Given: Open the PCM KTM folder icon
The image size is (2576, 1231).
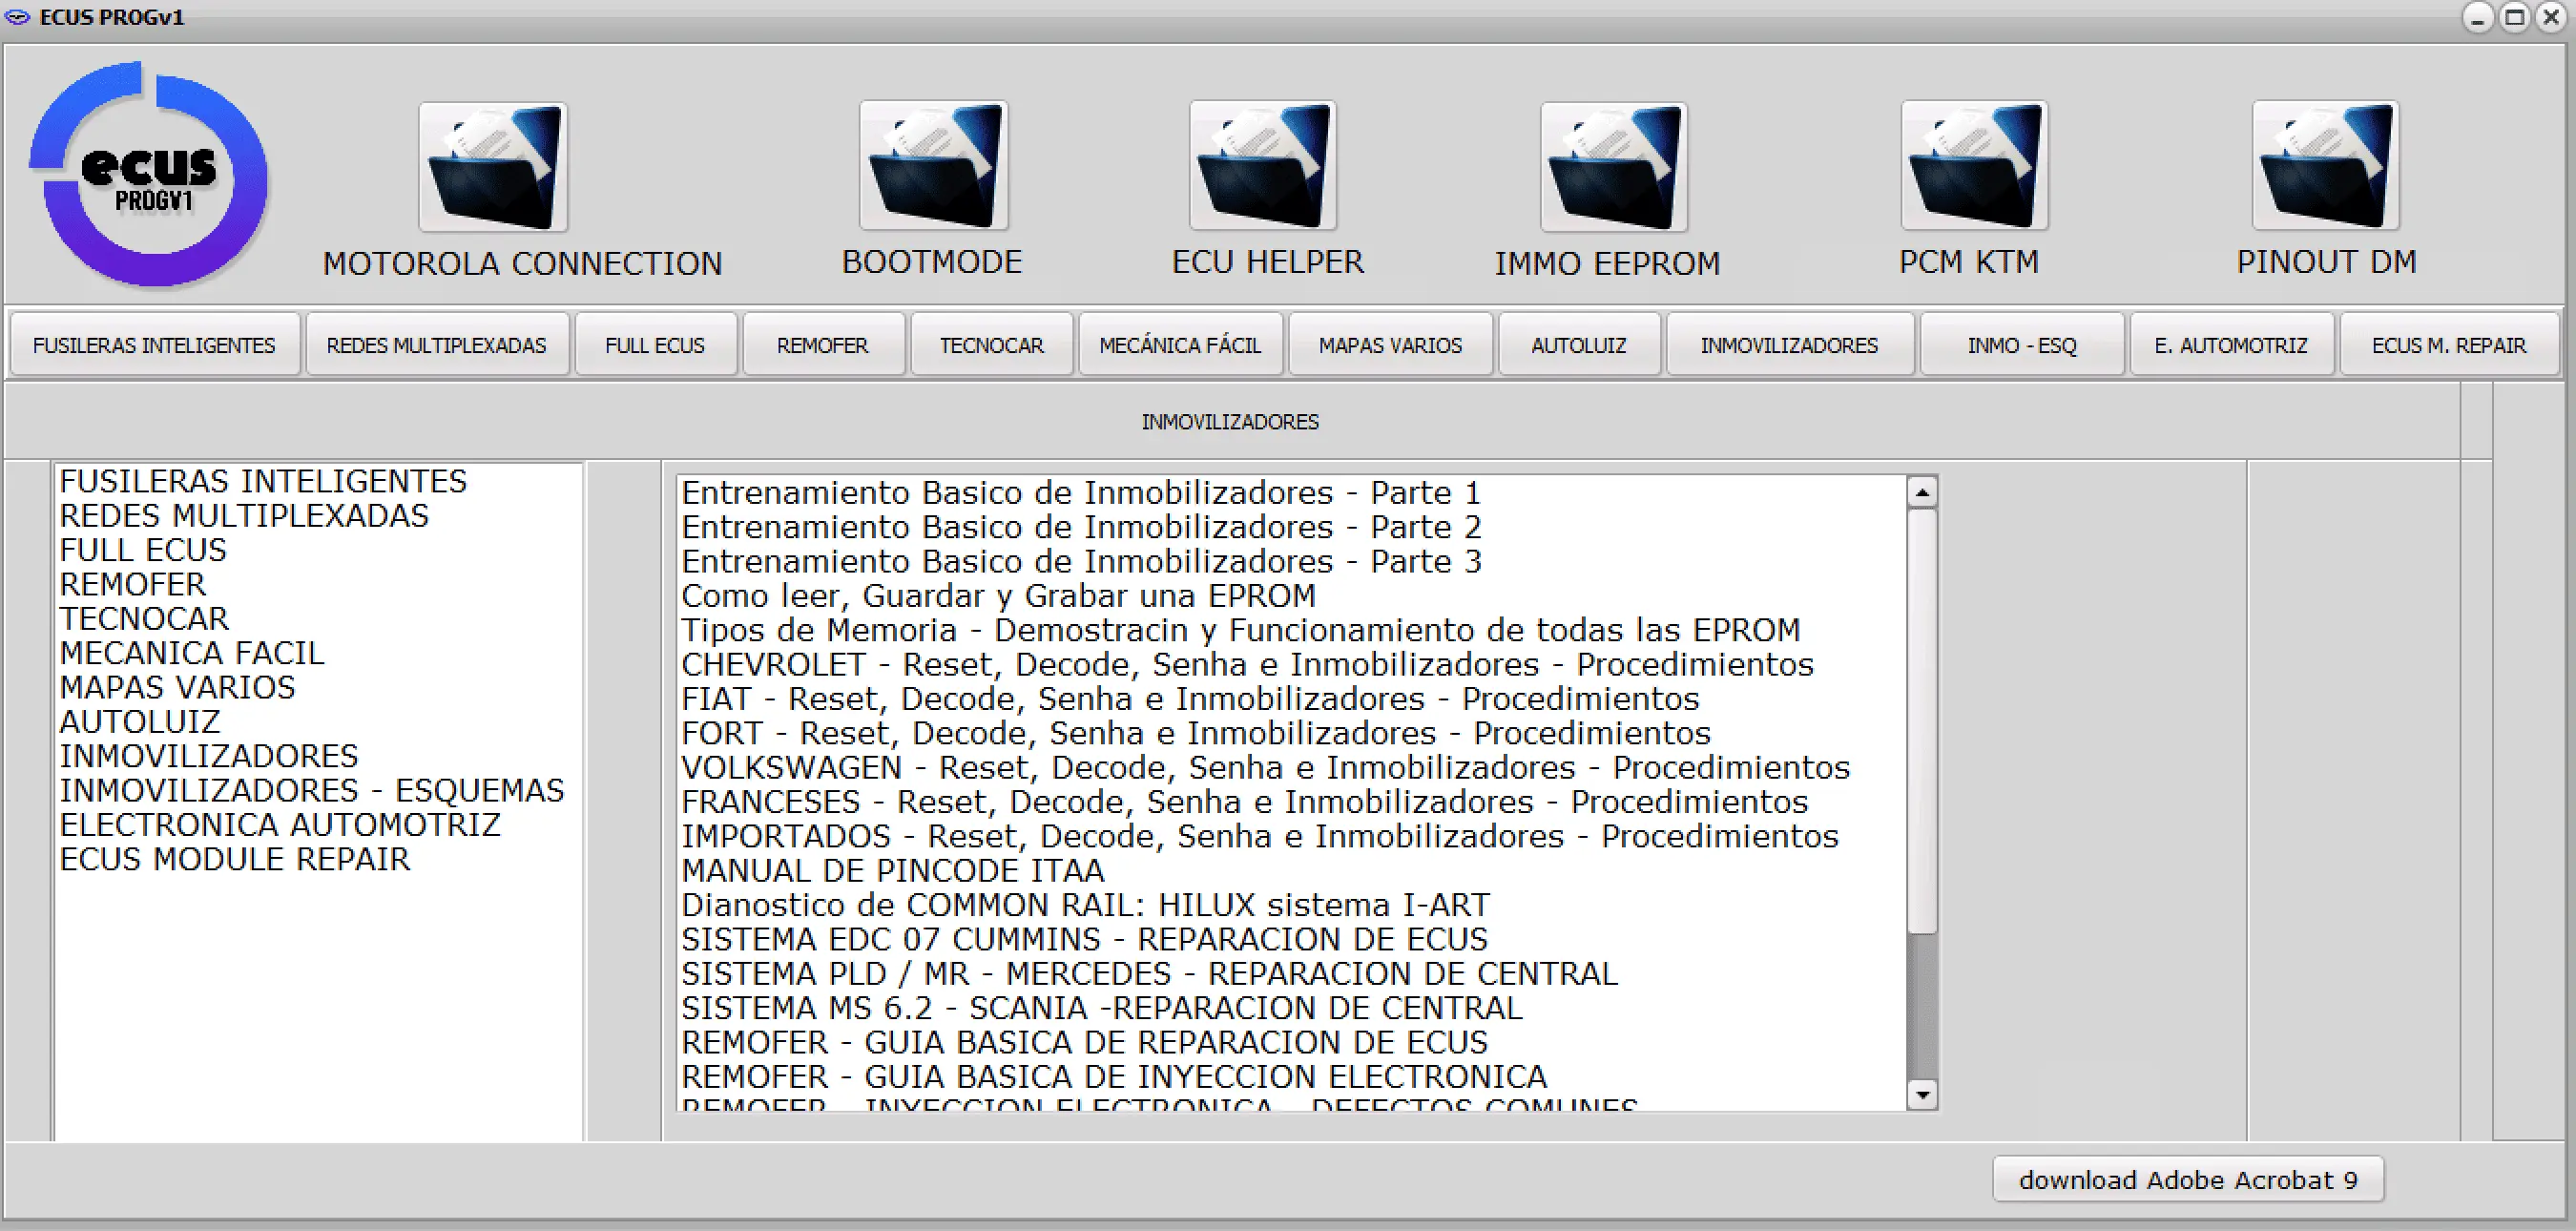Looking at the screenshot, I should [x=1974, y=165].
